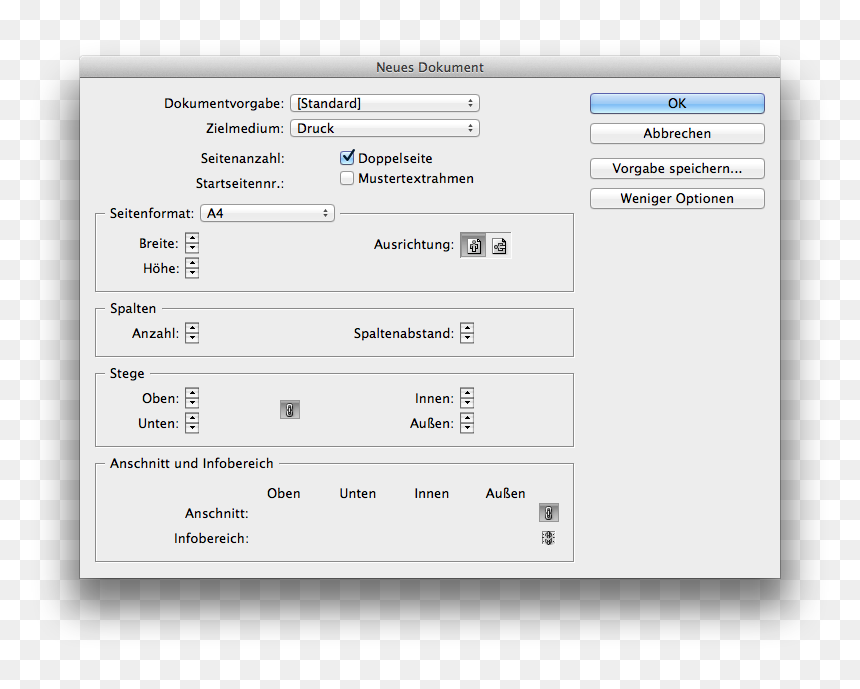
Task: Toggle the Stege margins chain link icon
Action: [290, 410]
